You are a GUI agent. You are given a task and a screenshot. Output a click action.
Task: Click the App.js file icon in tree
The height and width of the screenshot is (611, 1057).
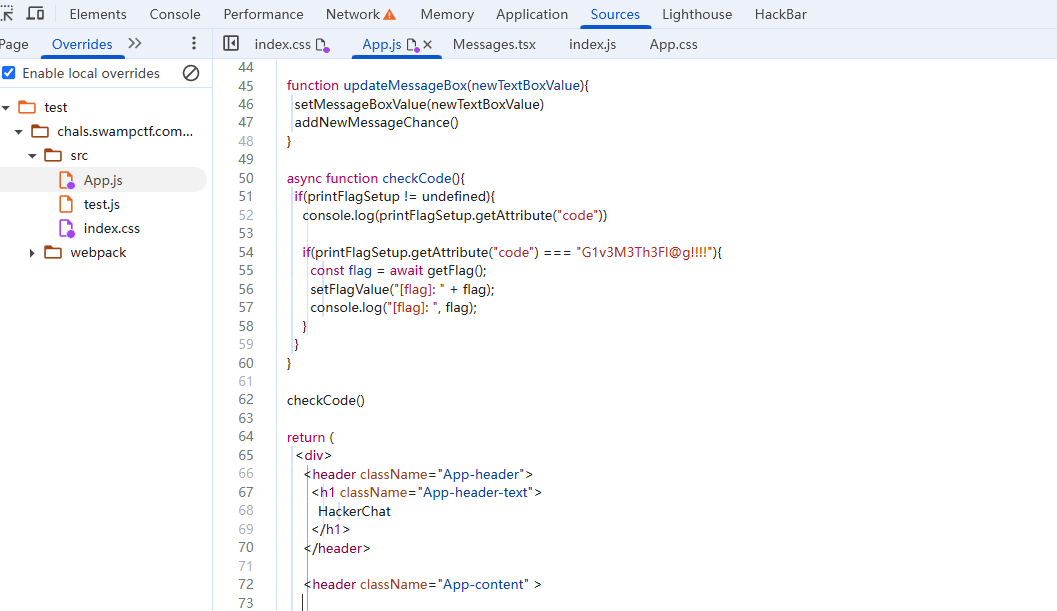point(67,180)
